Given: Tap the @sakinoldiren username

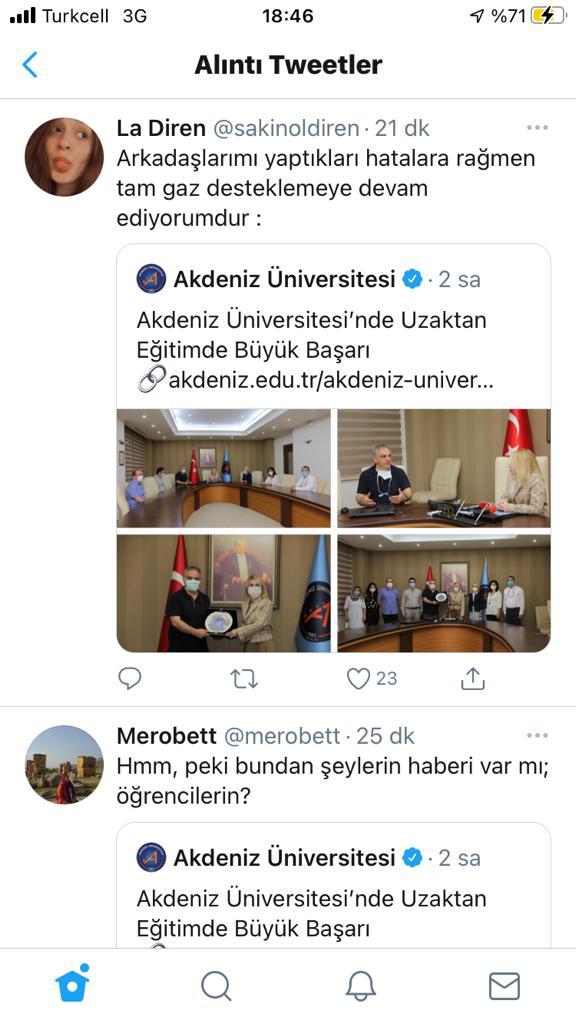Looking at the screenshot, I should pyautogui.click(x=286, y=128).
